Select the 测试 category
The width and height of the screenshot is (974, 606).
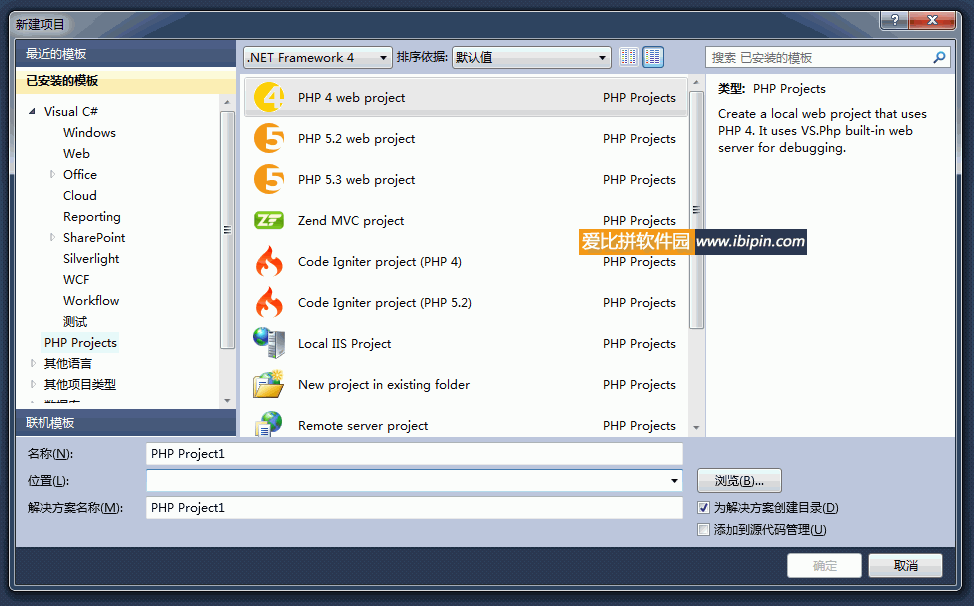(75, 322)
